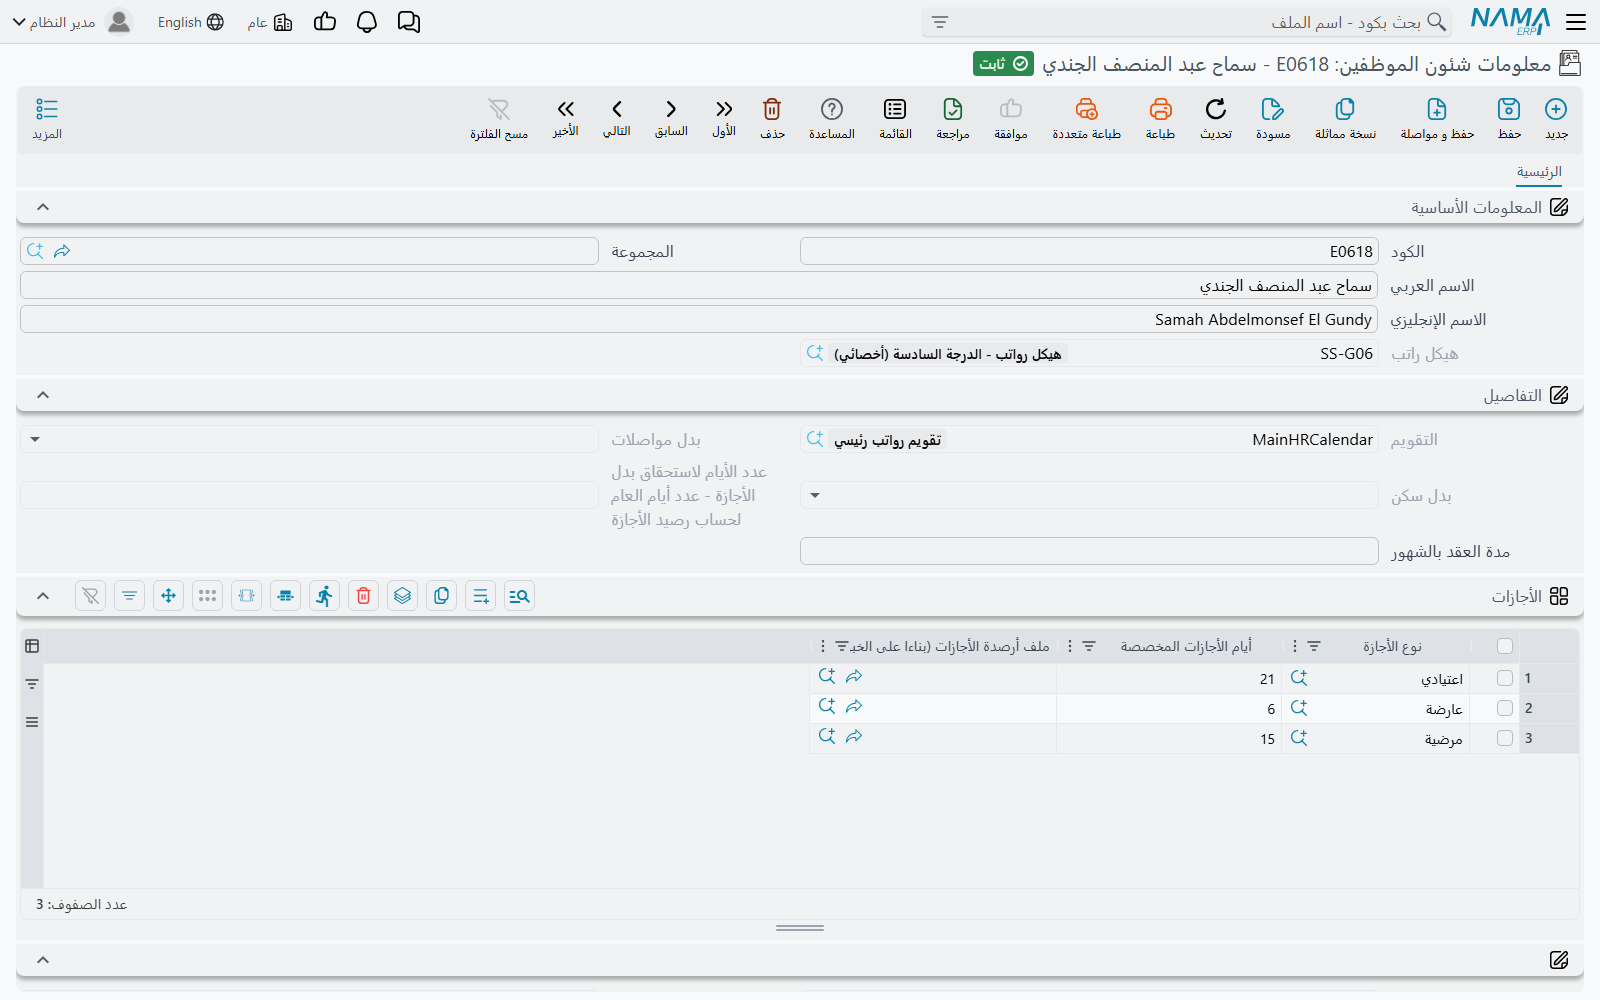Image resolution: width=1600 pixels, height=1000 pixels.
Task: Click حفظ و مواصله save and continue
Action: tap(1437, 118)
